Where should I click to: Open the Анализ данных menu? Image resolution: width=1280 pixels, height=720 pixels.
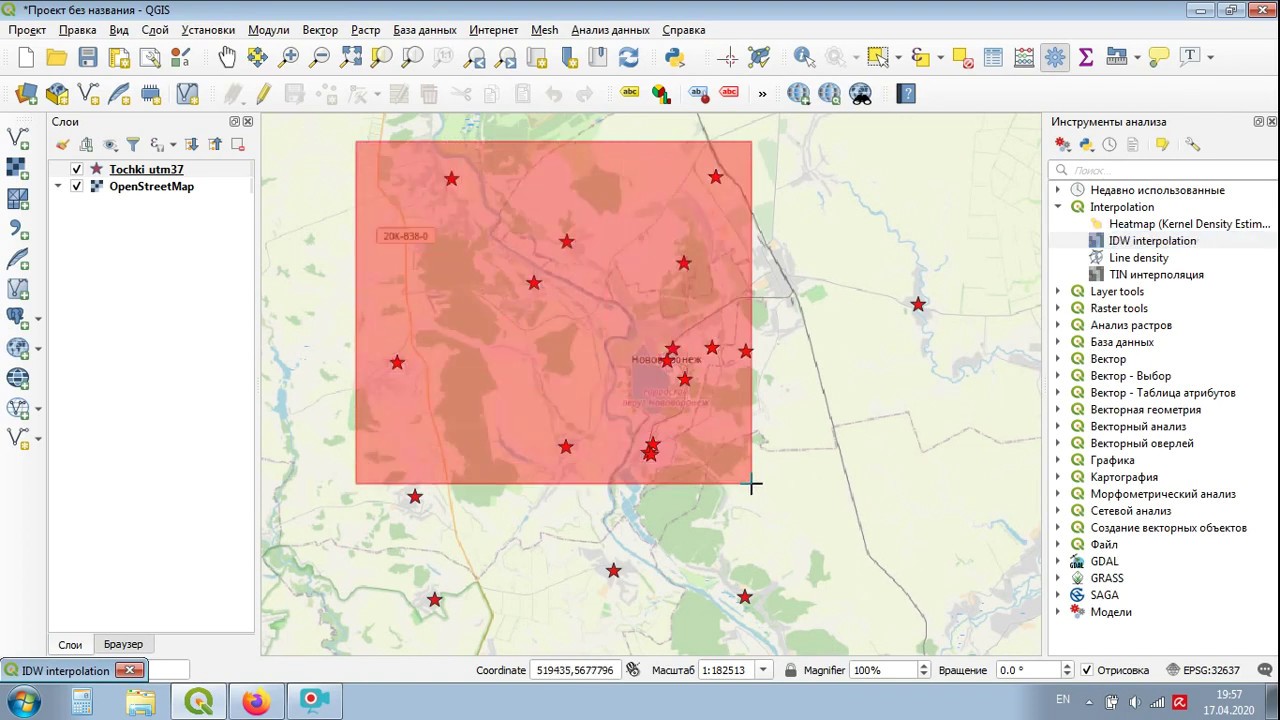coord(610,30)
